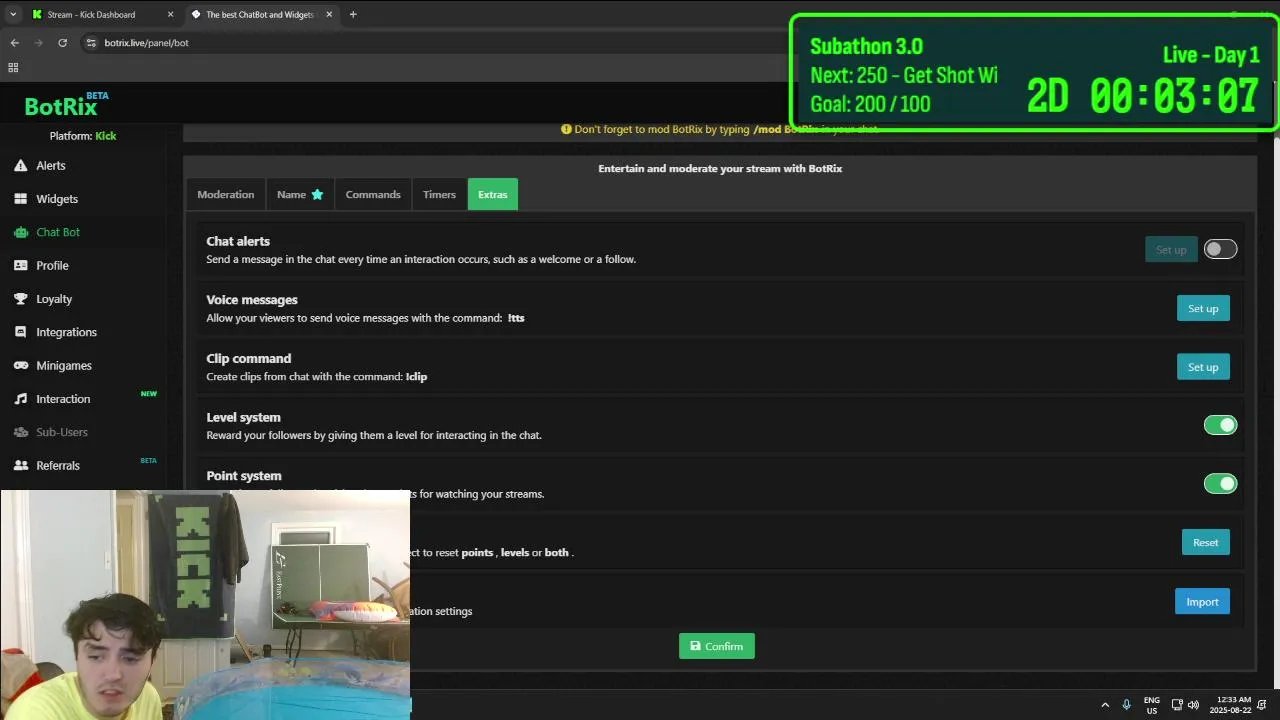Open Widgets icon in sidebar
The width and height of the screenshot is (1280, 720).
pyautogui.click(x=20, y=199)
